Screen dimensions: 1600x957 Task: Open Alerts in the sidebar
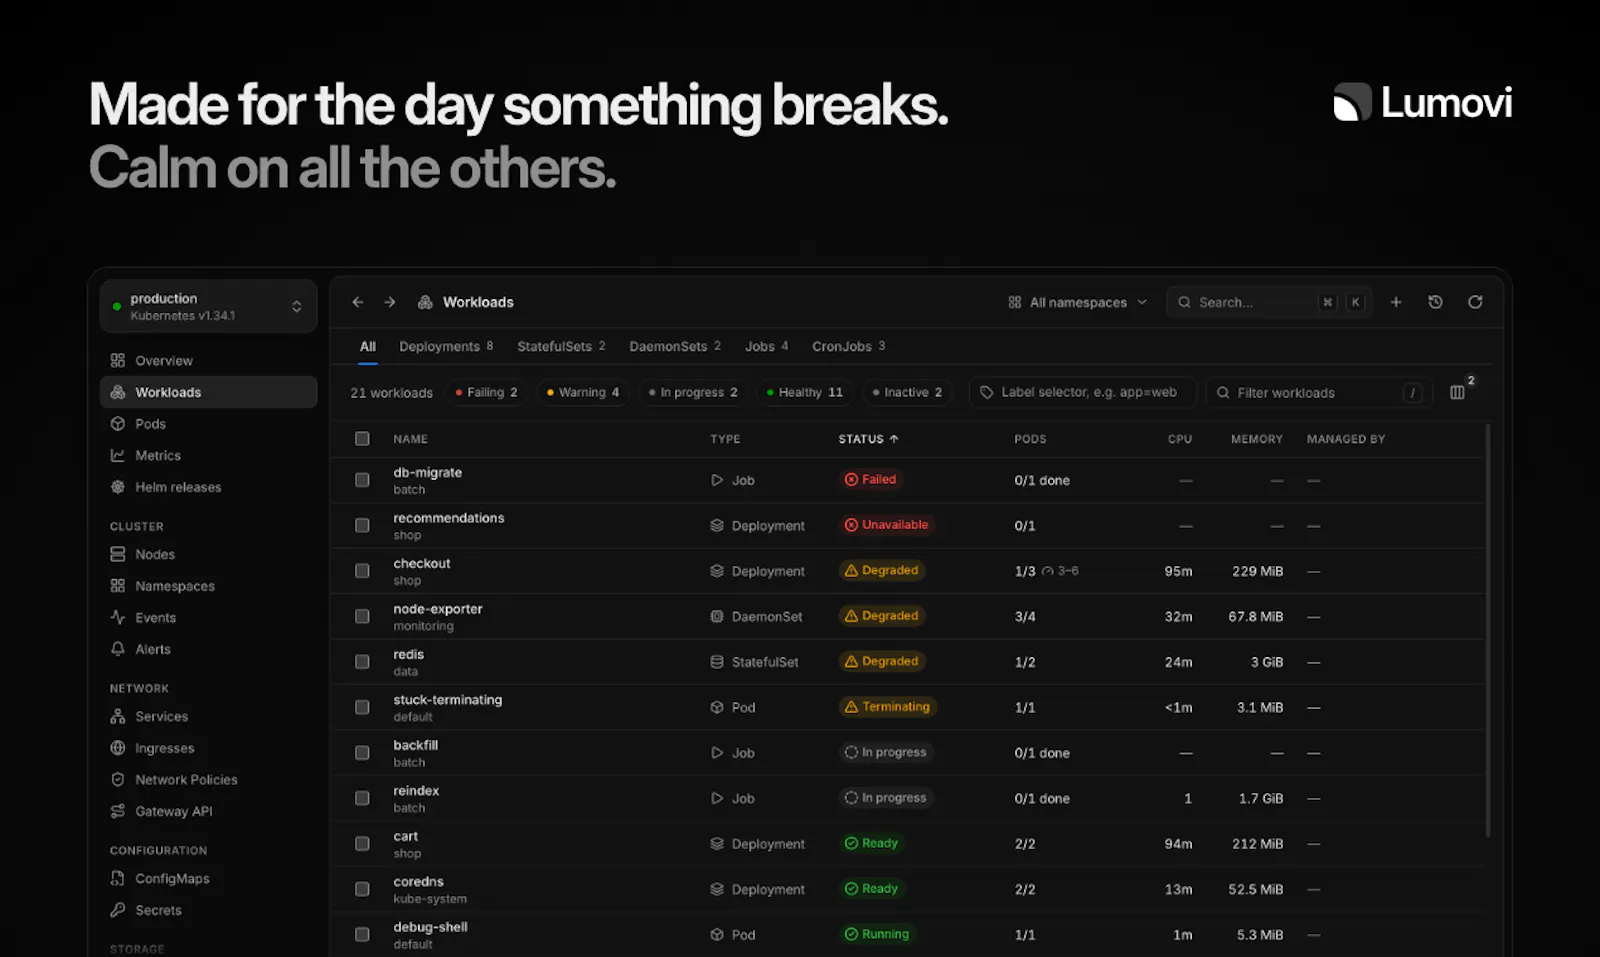pos(208,649)
